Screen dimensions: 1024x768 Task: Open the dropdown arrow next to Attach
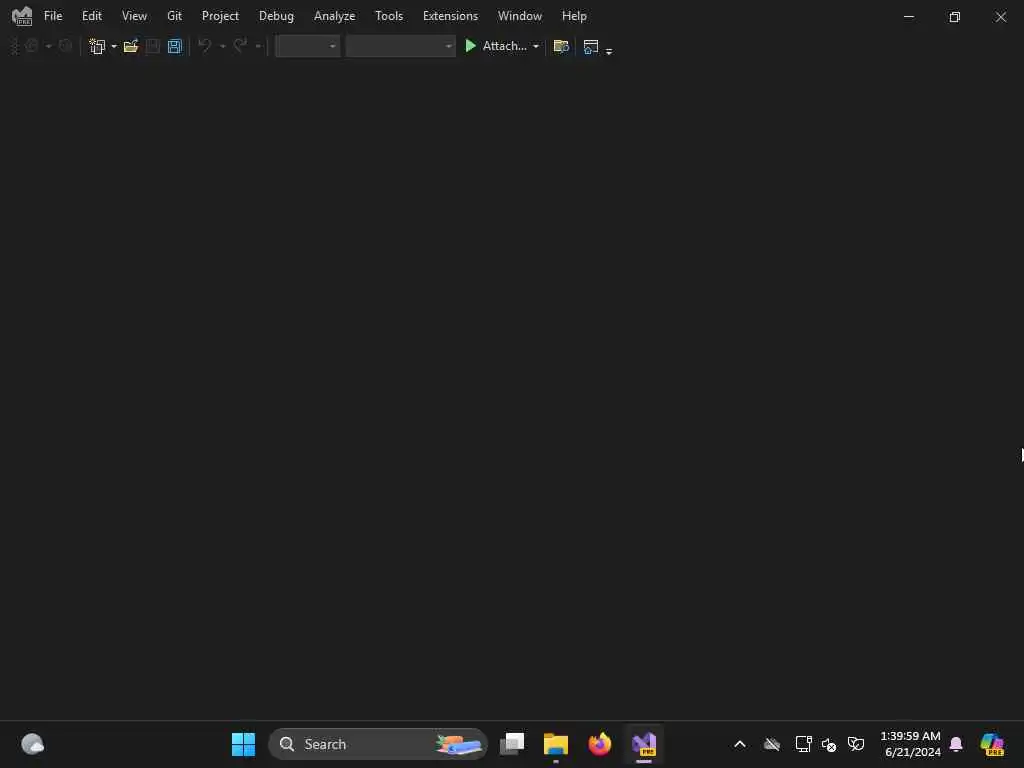[x=536, y=46]
